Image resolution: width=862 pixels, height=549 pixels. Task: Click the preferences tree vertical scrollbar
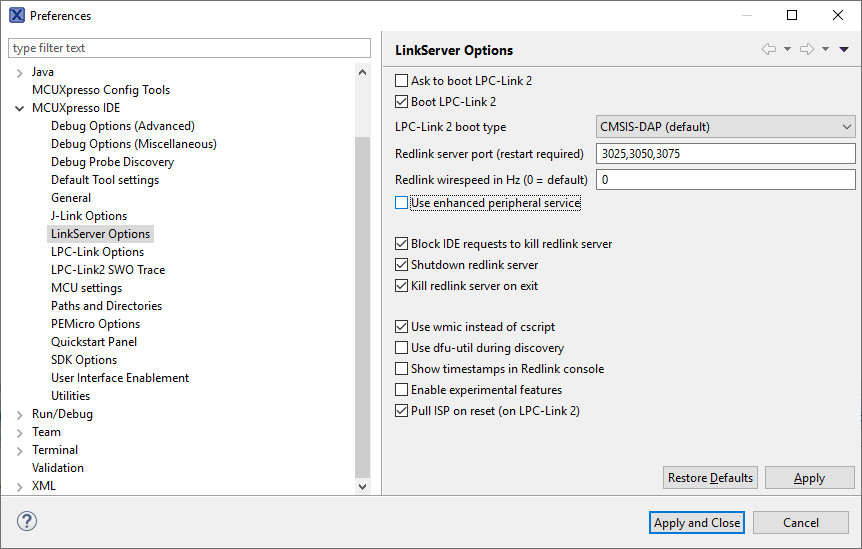(363, 300)
